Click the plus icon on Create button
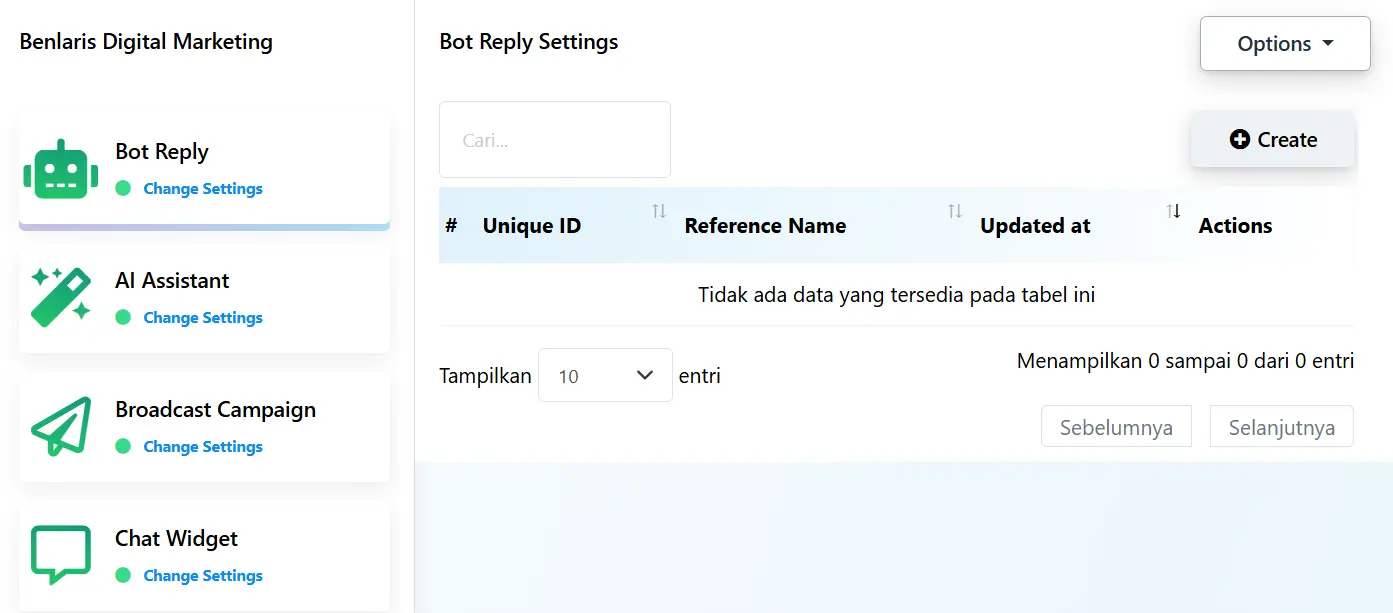This screenshot has height=613, width=1393. pyautogui.click(x=1240, y=140)
